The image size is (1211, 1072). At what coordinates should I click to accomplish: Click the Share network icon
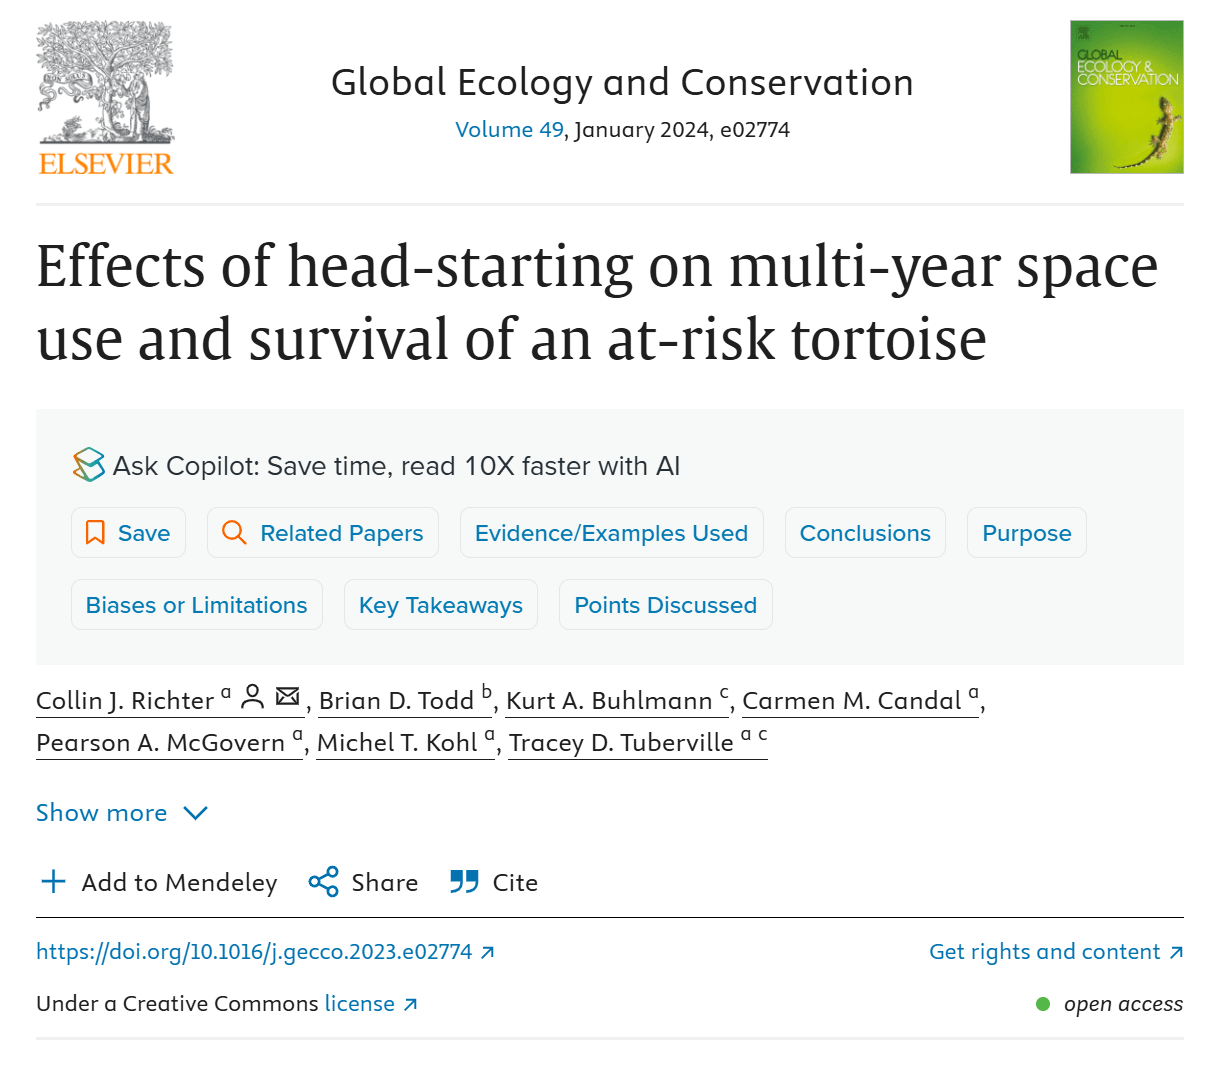point(324,882)
